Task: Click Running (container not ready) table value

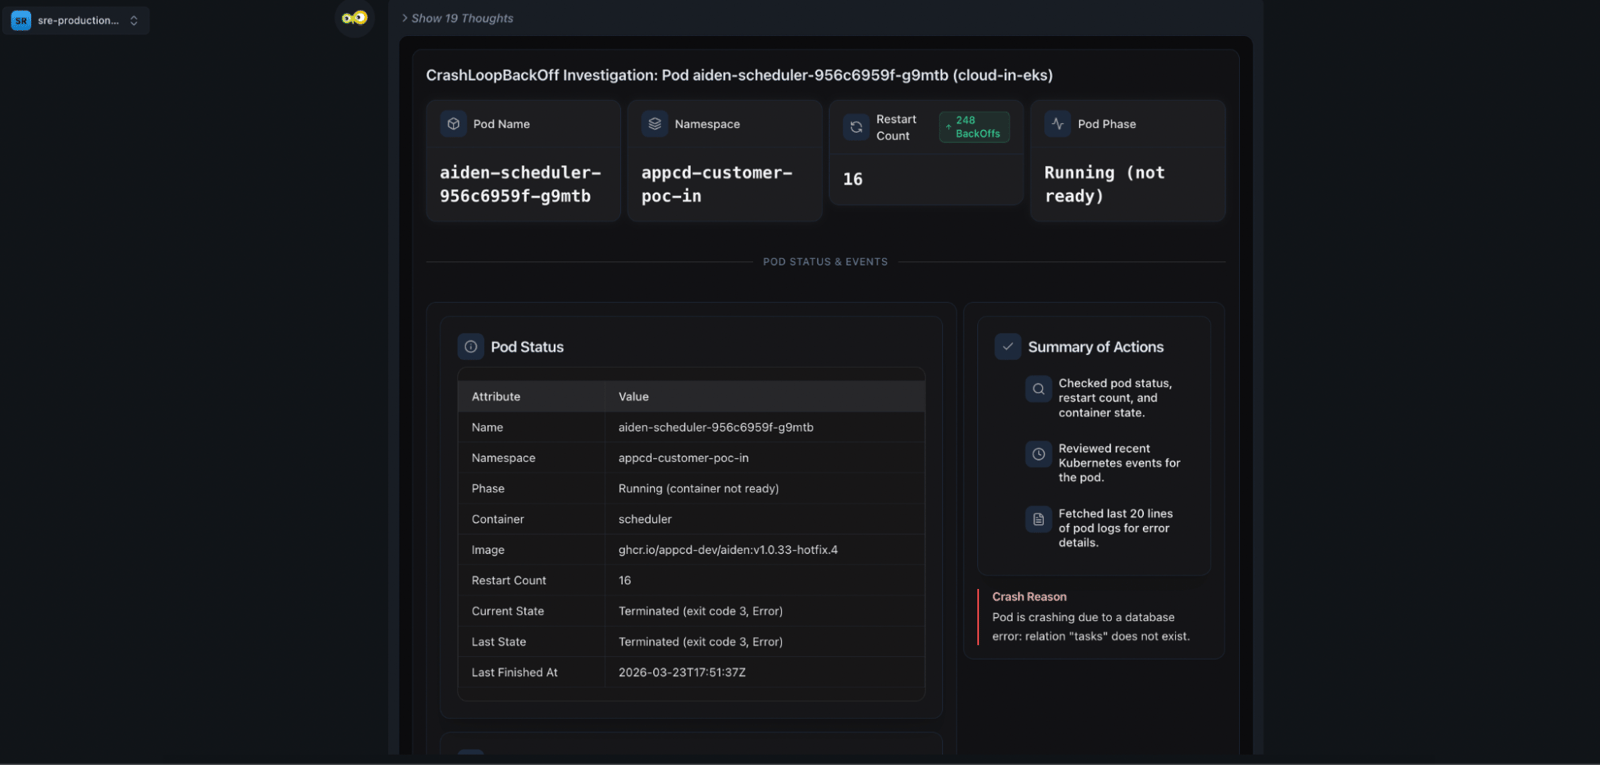Action: 699,489
